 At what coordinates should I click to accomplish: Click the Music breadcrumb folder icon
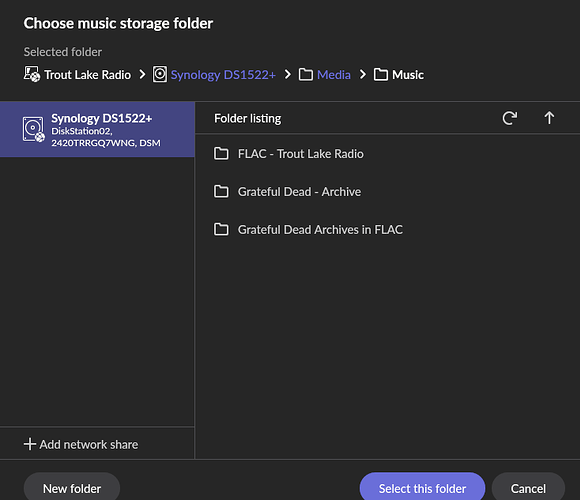coord(381,74)
